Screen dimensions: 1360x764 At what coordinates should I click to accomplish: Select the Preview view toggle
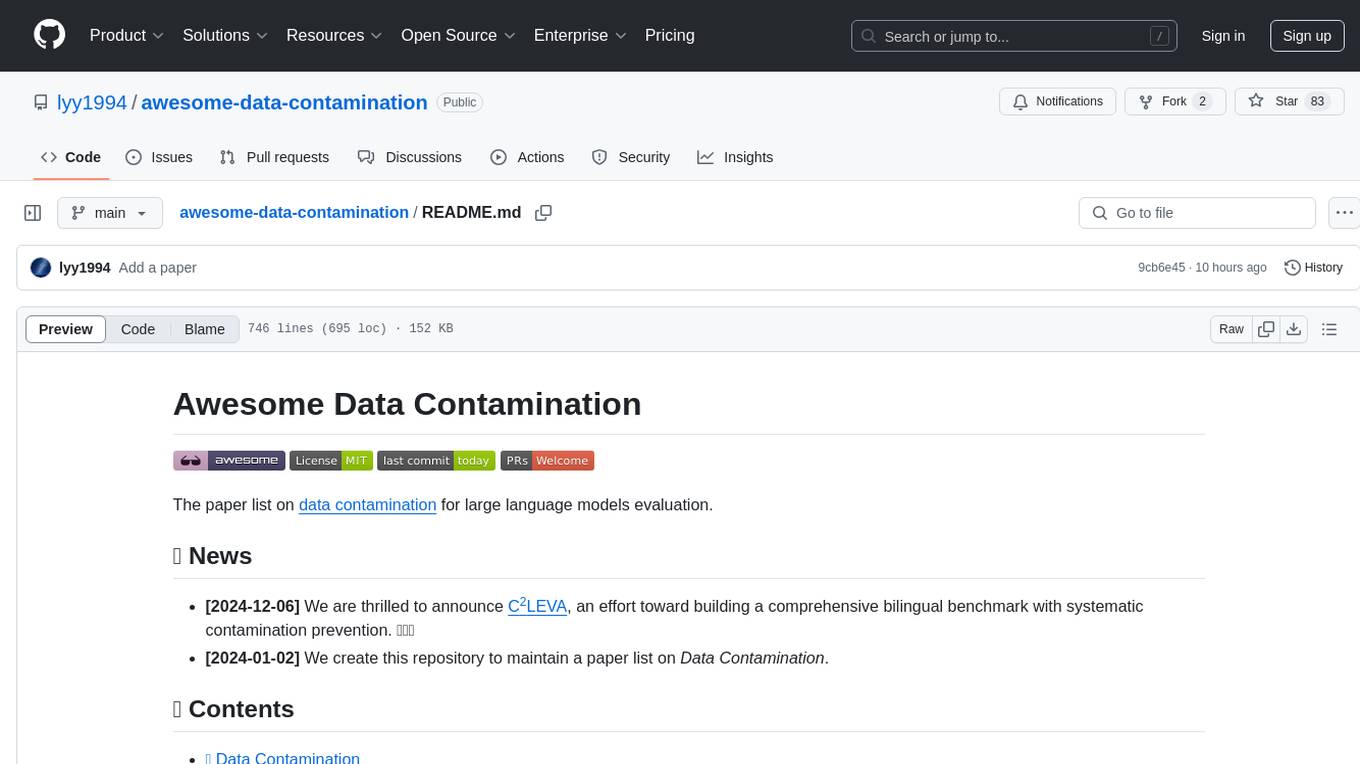pyautogui.click(x=66, y=329)
